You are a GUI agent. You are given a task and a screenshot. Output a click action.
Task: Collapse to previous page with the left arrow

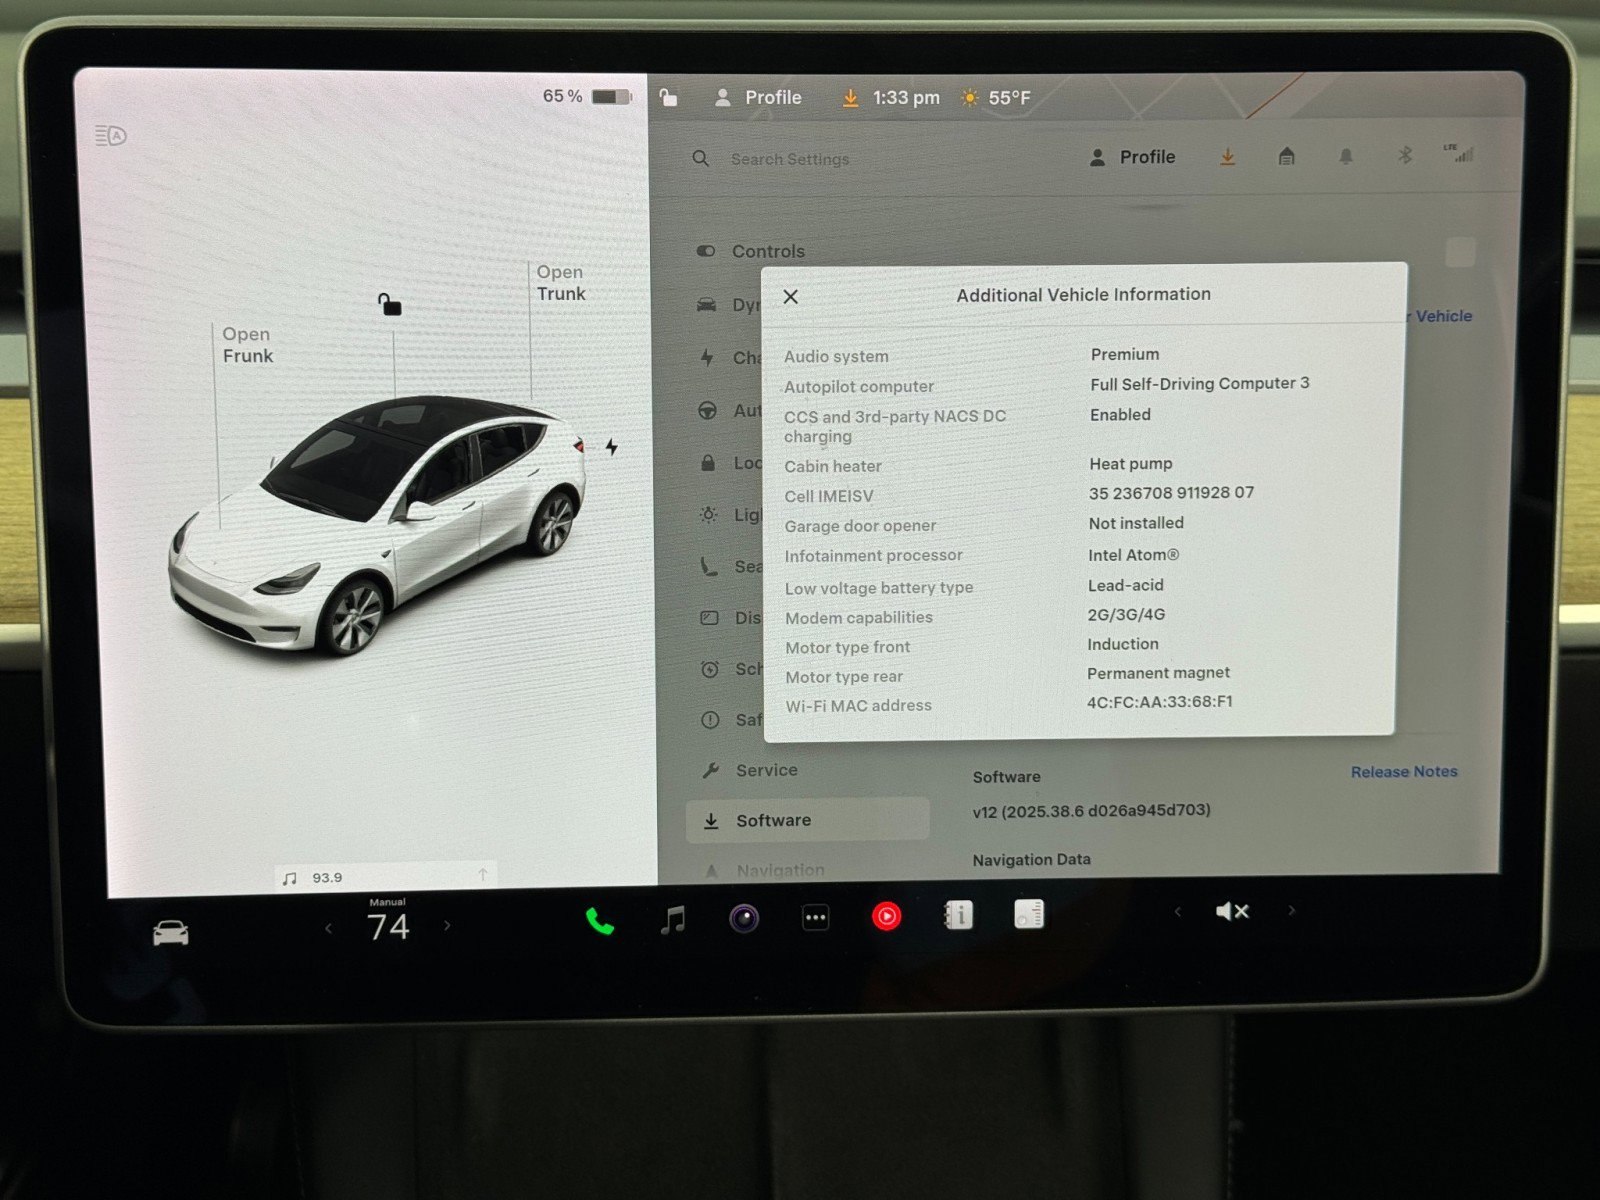[x=1178, y=912]
